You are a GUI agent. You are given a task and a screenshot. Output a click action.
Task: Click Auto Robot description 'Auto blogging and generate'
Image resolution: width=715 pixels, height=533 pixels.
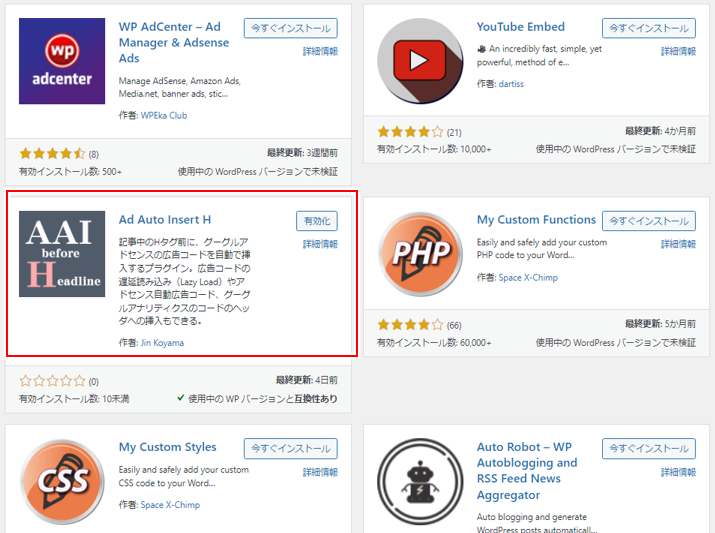point(537,523)
